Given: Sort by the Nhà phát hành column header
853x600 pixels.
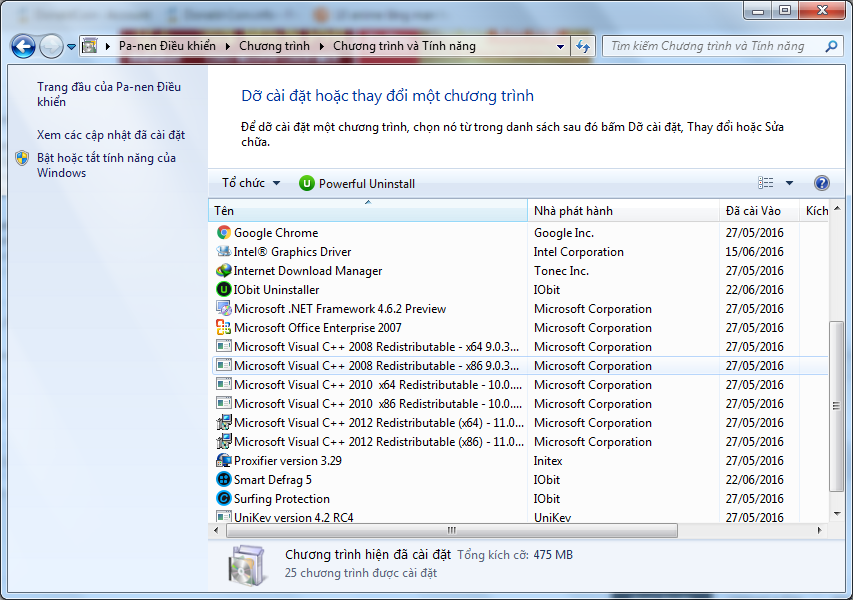Looking at the screenshot, I should click(623, 211).
